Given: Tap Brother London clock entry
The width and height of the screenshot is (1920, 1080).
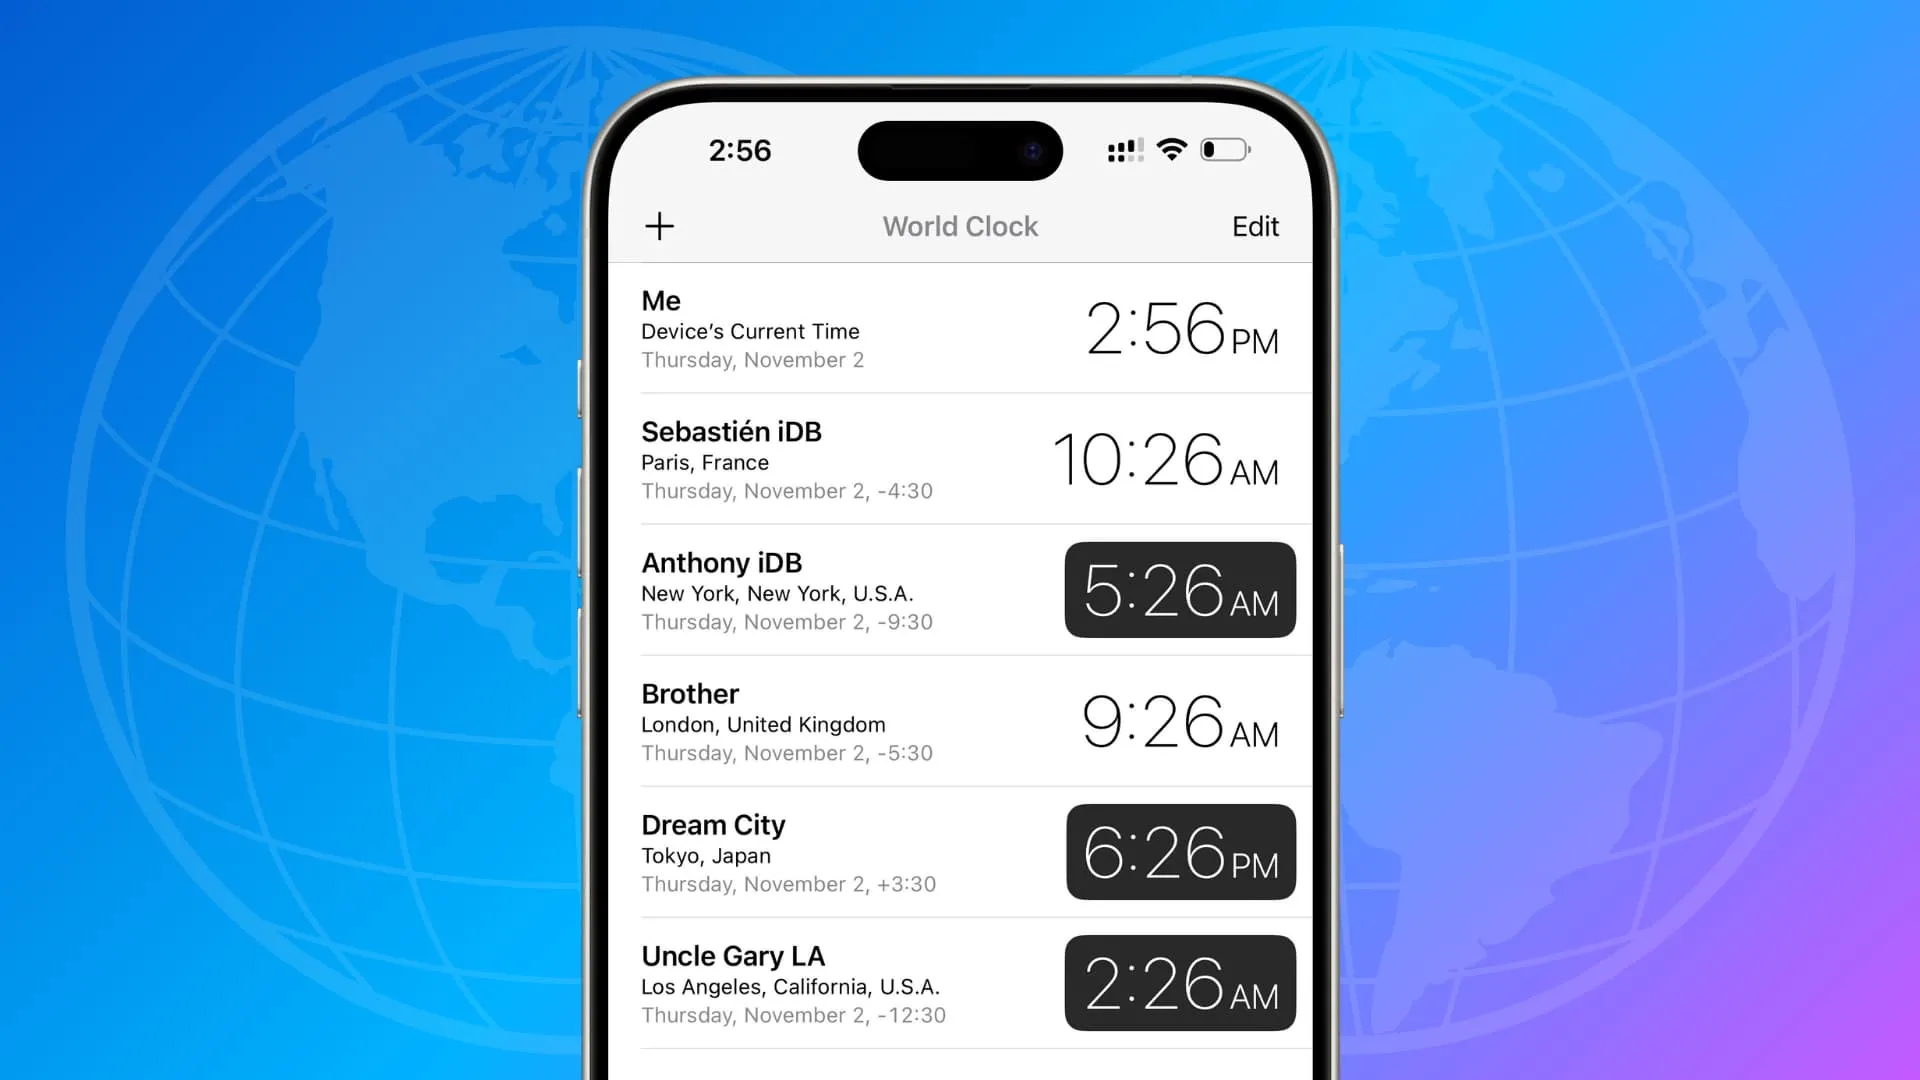Looking at the screenshot, I should click(960, 720).
